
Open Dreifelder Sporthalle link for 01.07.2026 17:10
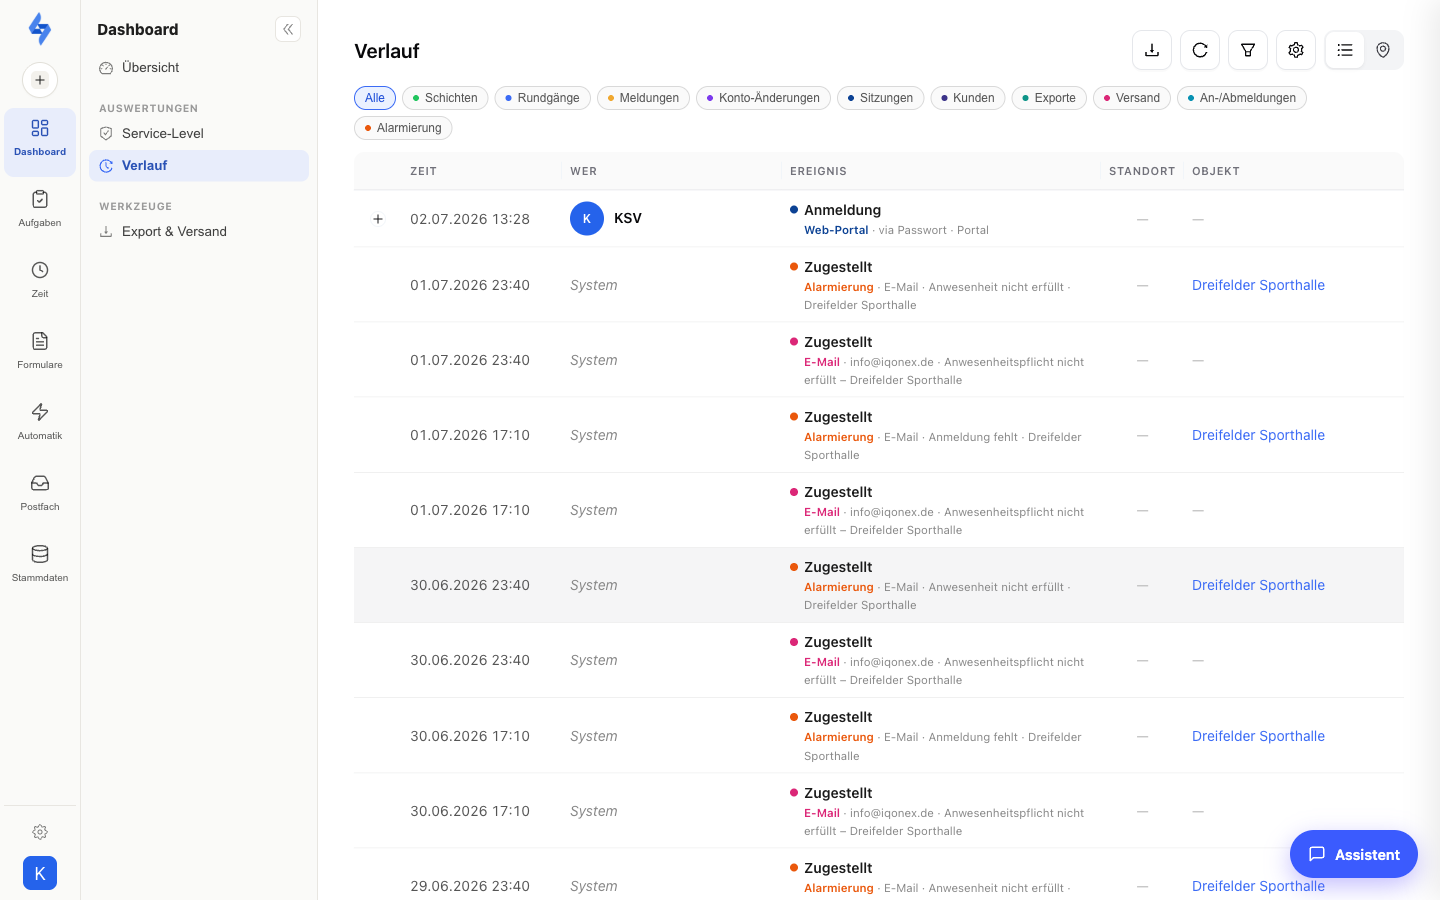pos(1258,435)
